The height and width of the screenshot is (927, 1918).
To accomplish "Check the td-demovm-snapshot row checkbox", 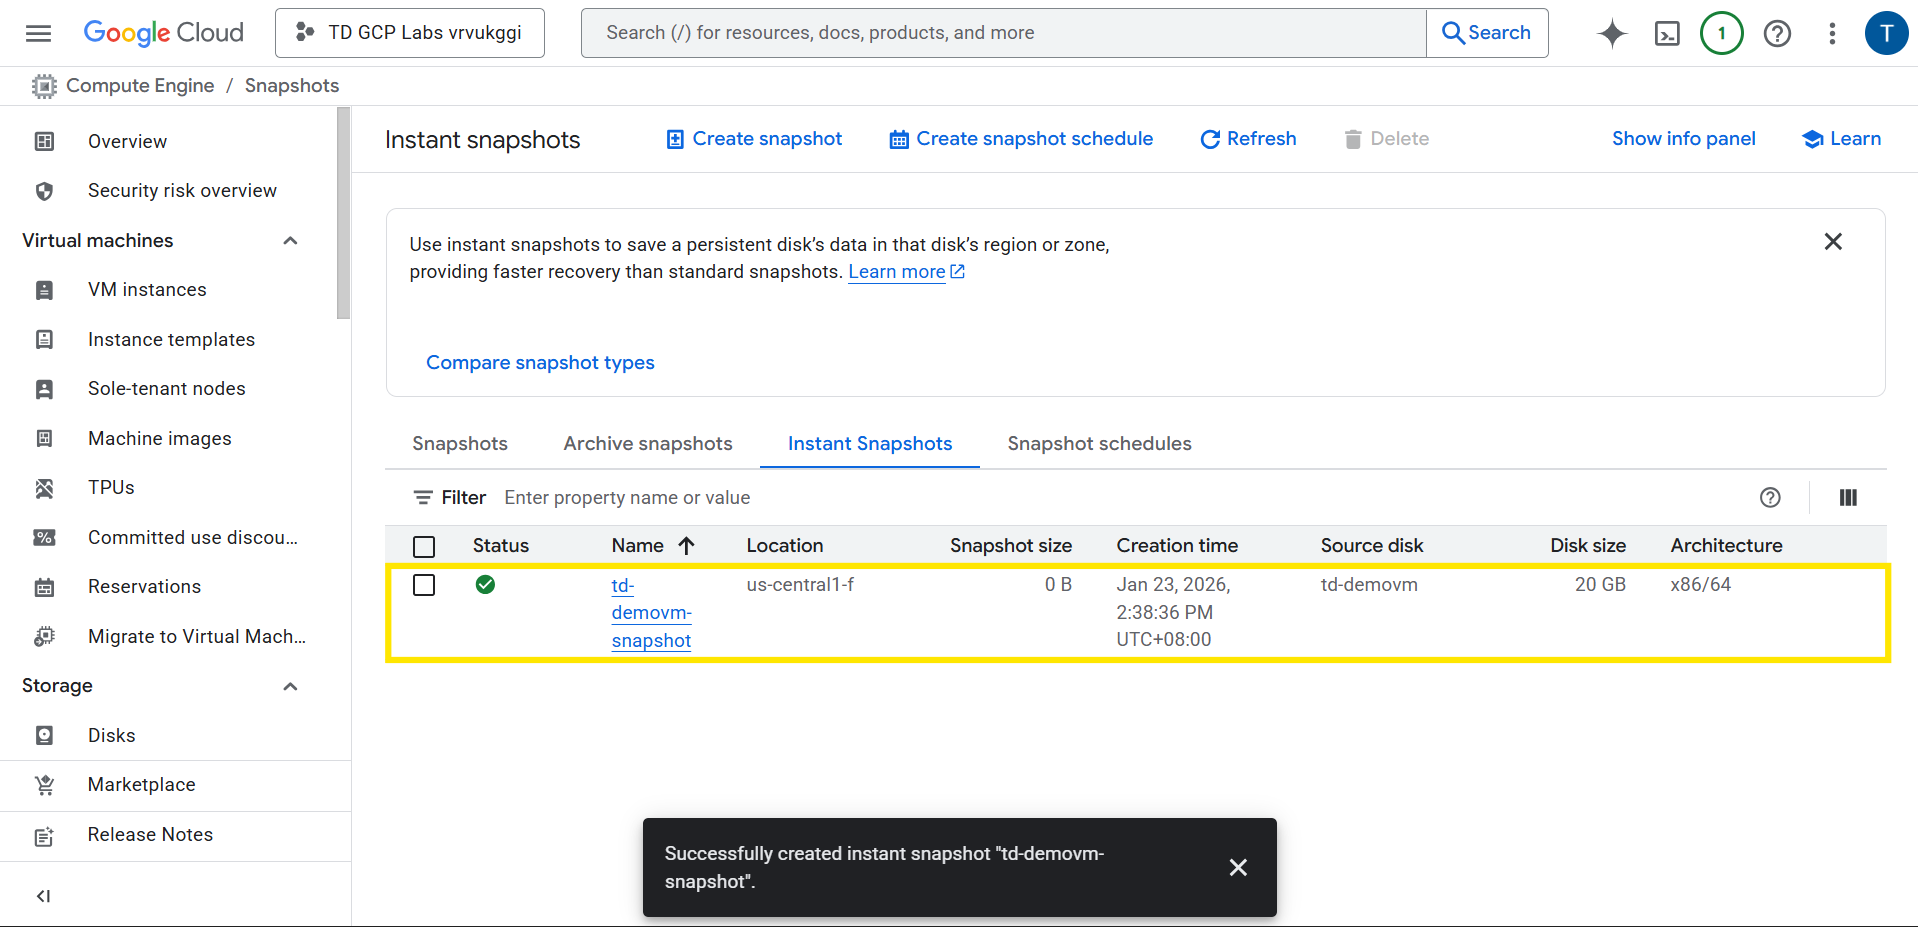I will point(424,585).
